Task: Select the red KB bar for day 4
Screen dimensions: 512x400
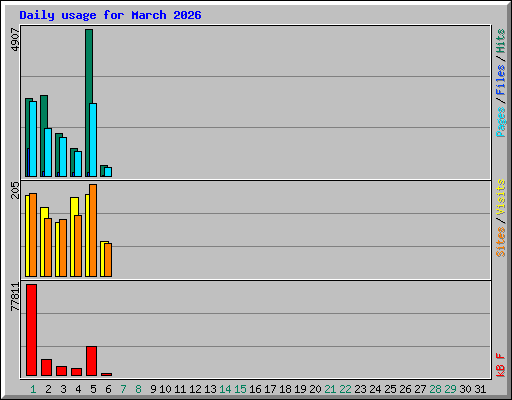Action: click(x=76, y=372)
